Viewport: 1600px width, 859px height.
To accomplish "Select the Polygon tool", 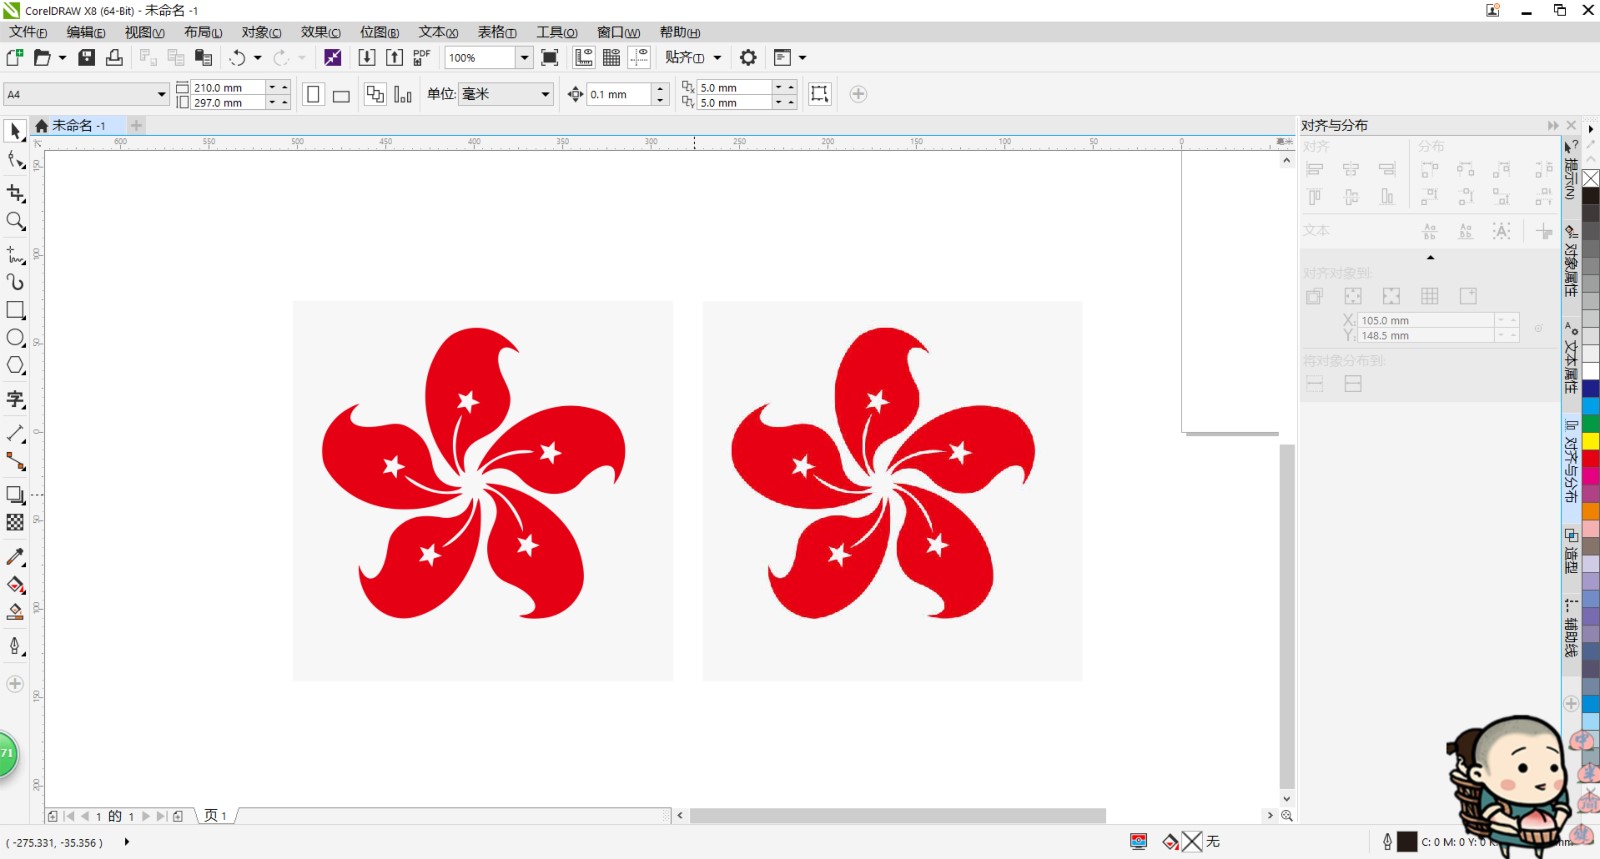I will (x=15, y=366).
